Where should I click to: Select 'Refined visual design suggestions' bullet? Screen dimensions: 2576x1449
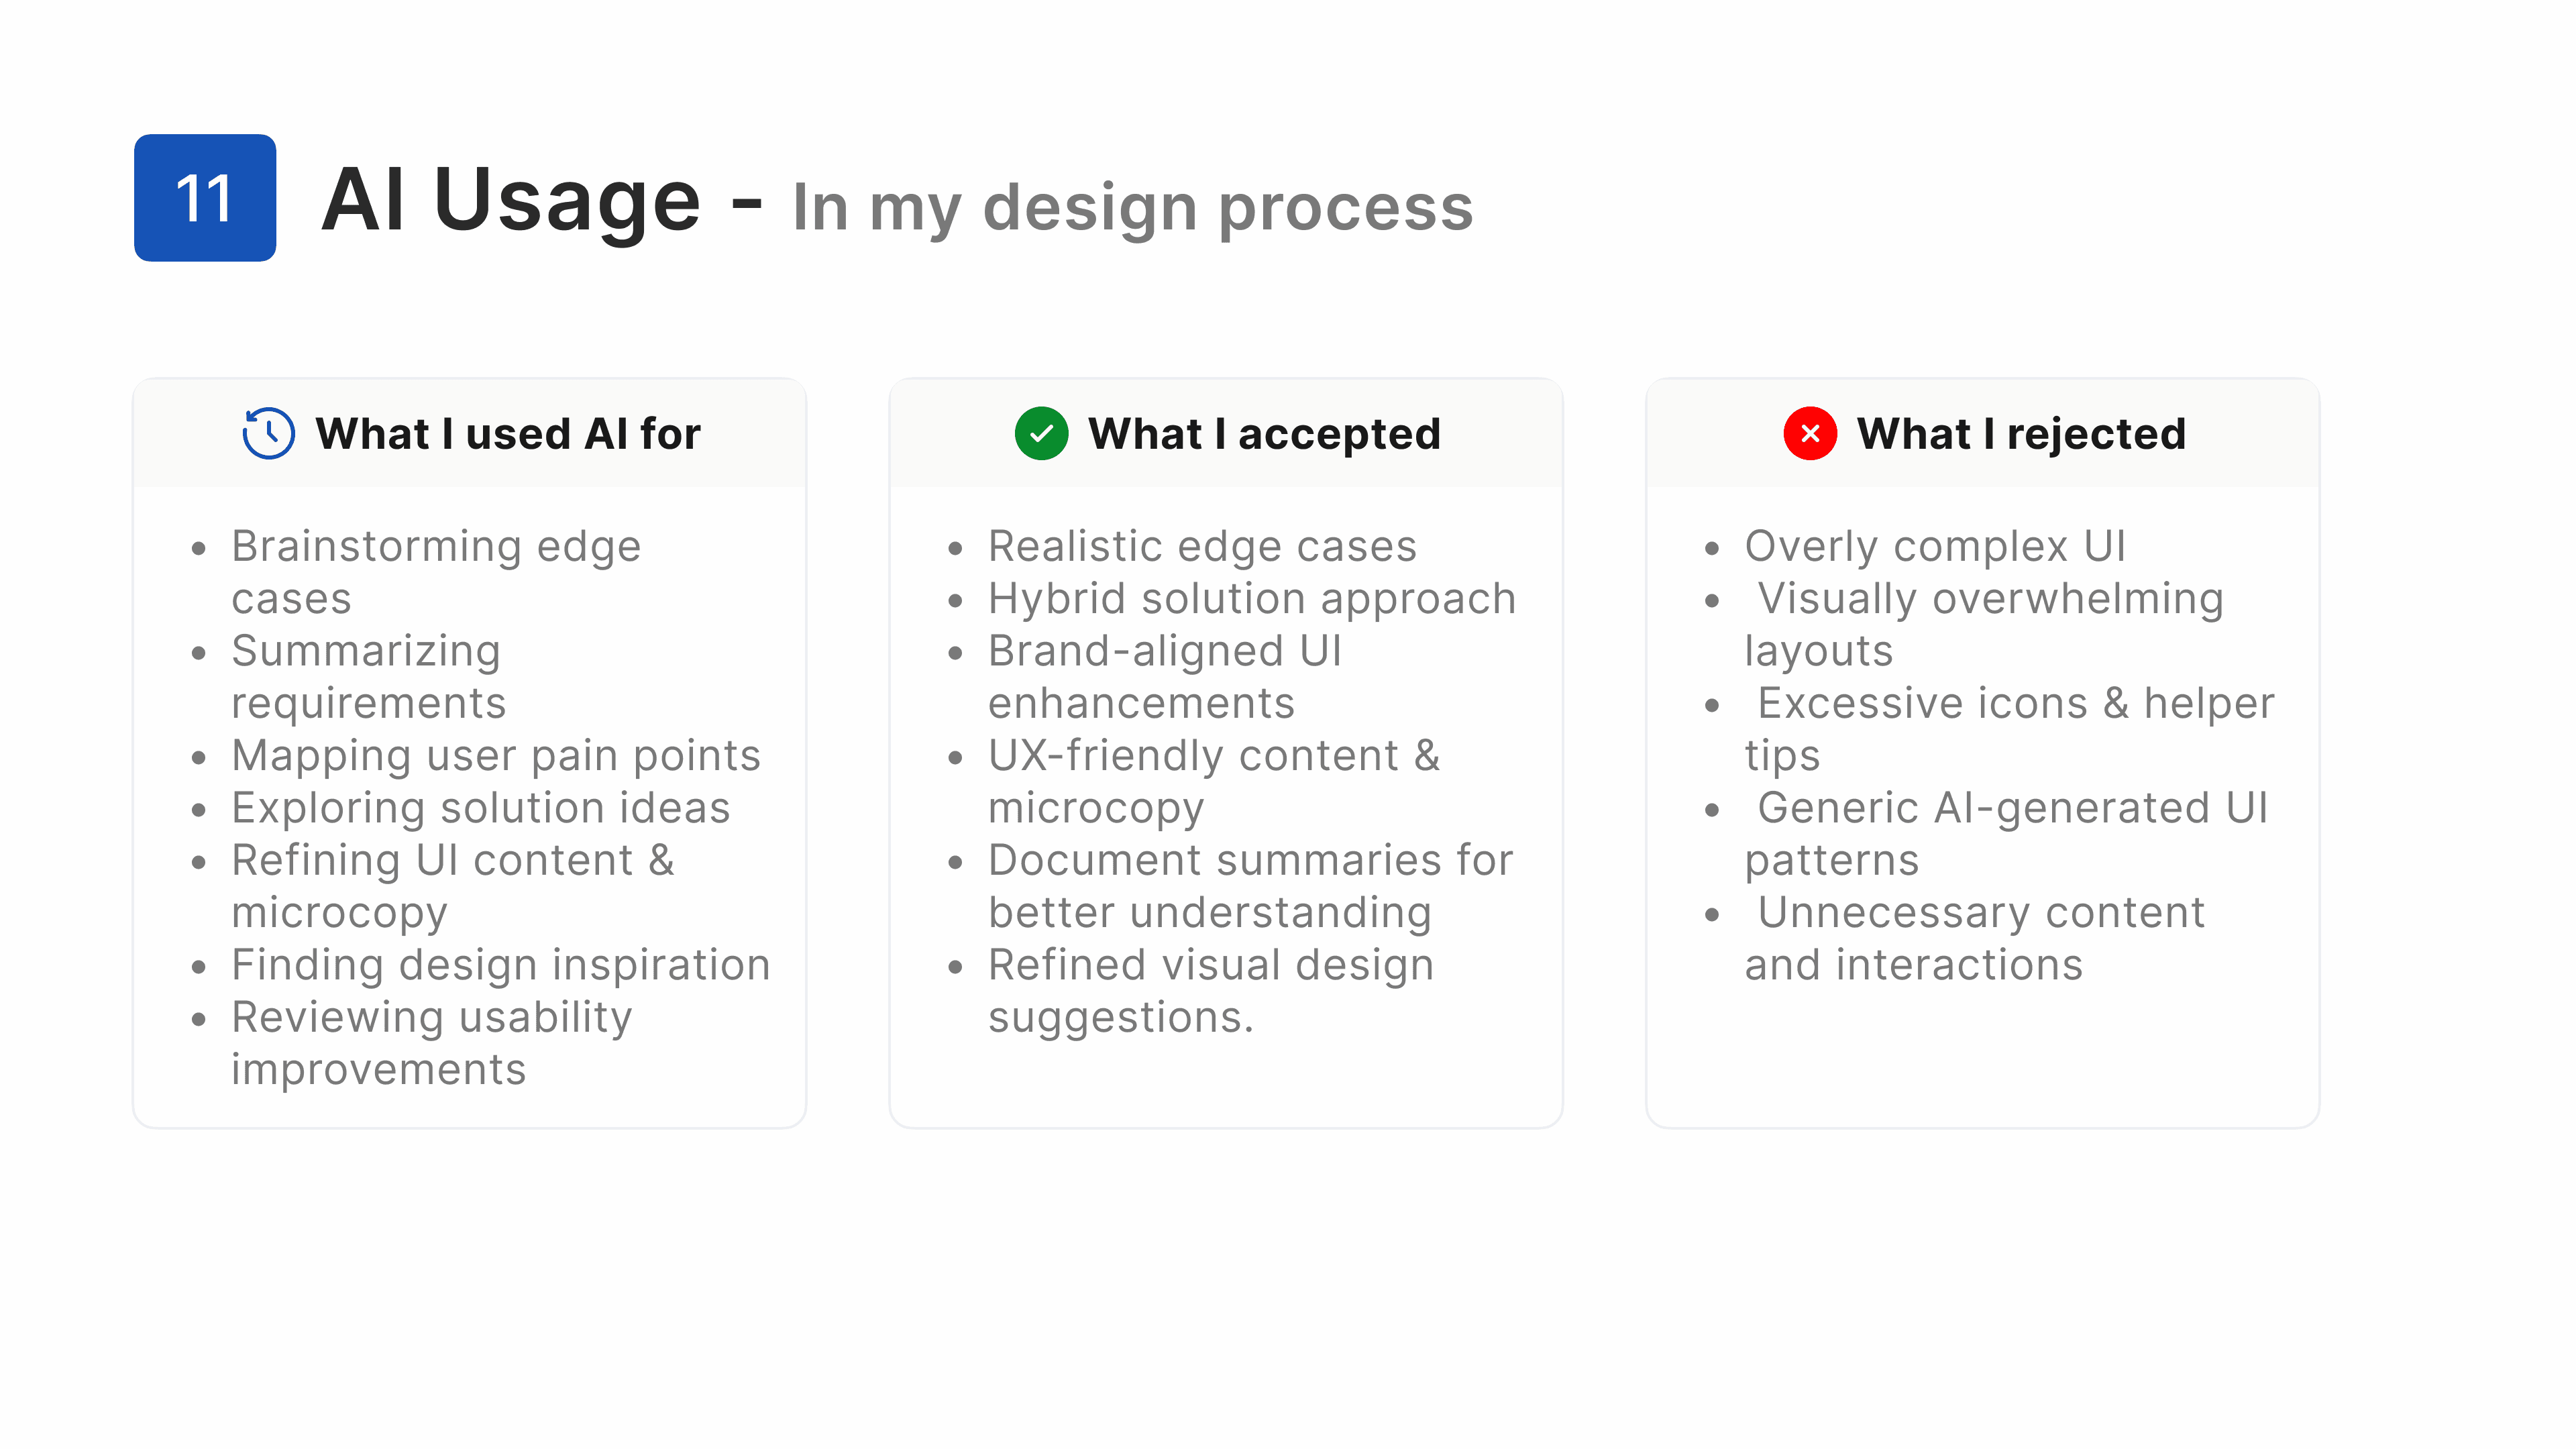[1211, 990]
